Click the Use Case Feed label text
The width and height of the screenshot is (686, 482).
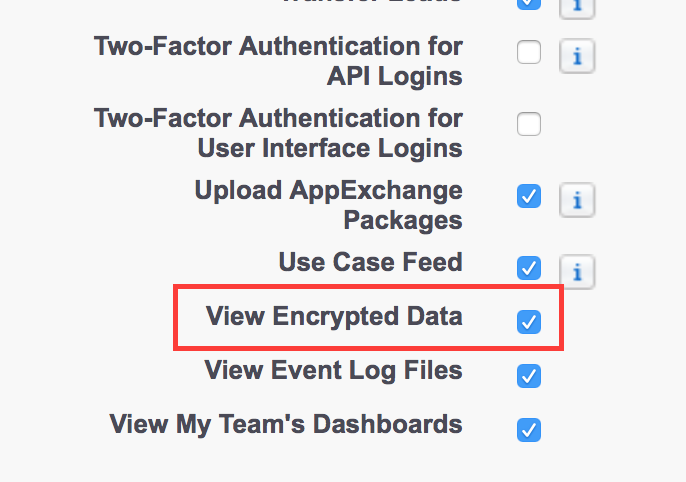[371, 262]
